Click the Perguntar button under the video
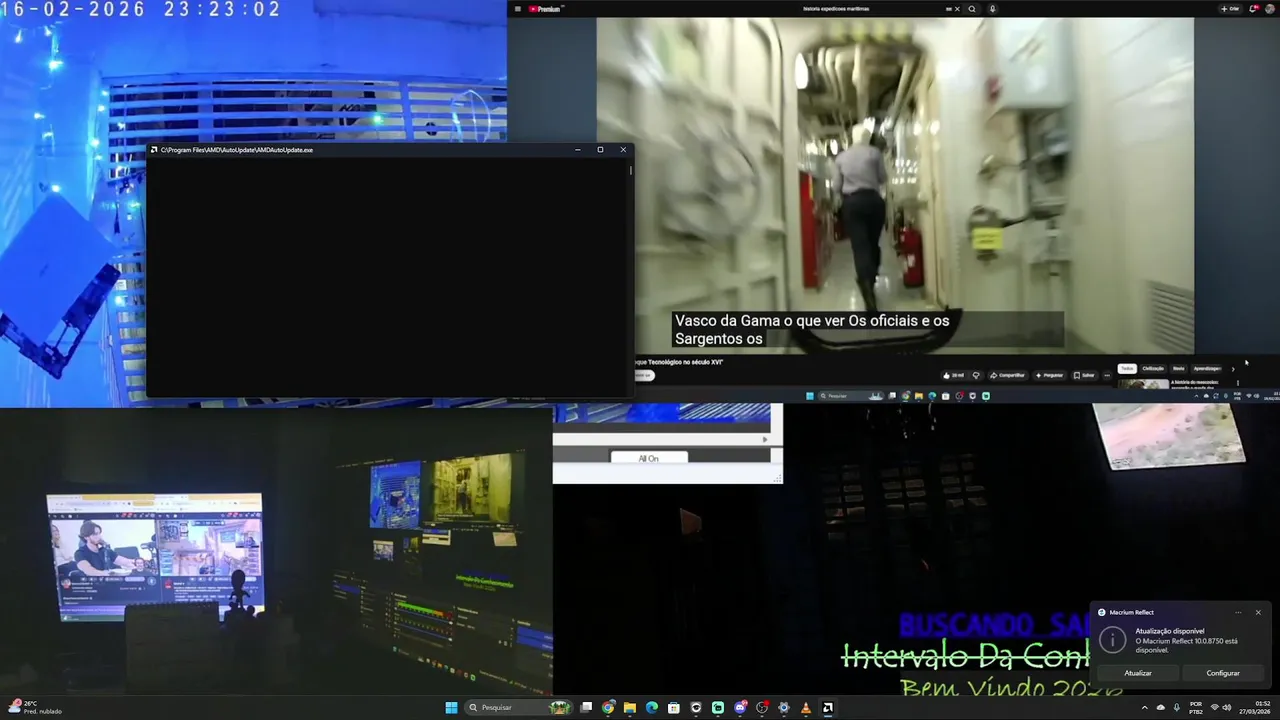Image resolution: width=1280 pixels, height=720 pixels. coord(1049,376)
